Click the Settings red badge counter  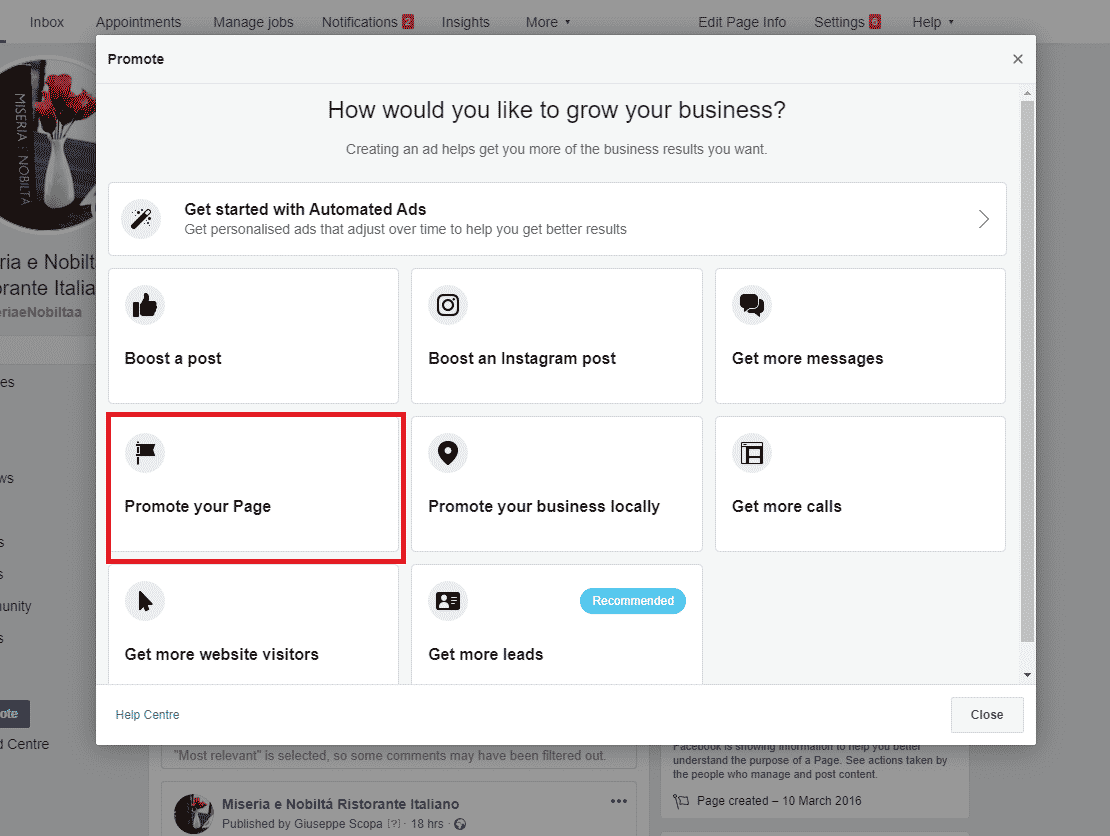point(875,22)
